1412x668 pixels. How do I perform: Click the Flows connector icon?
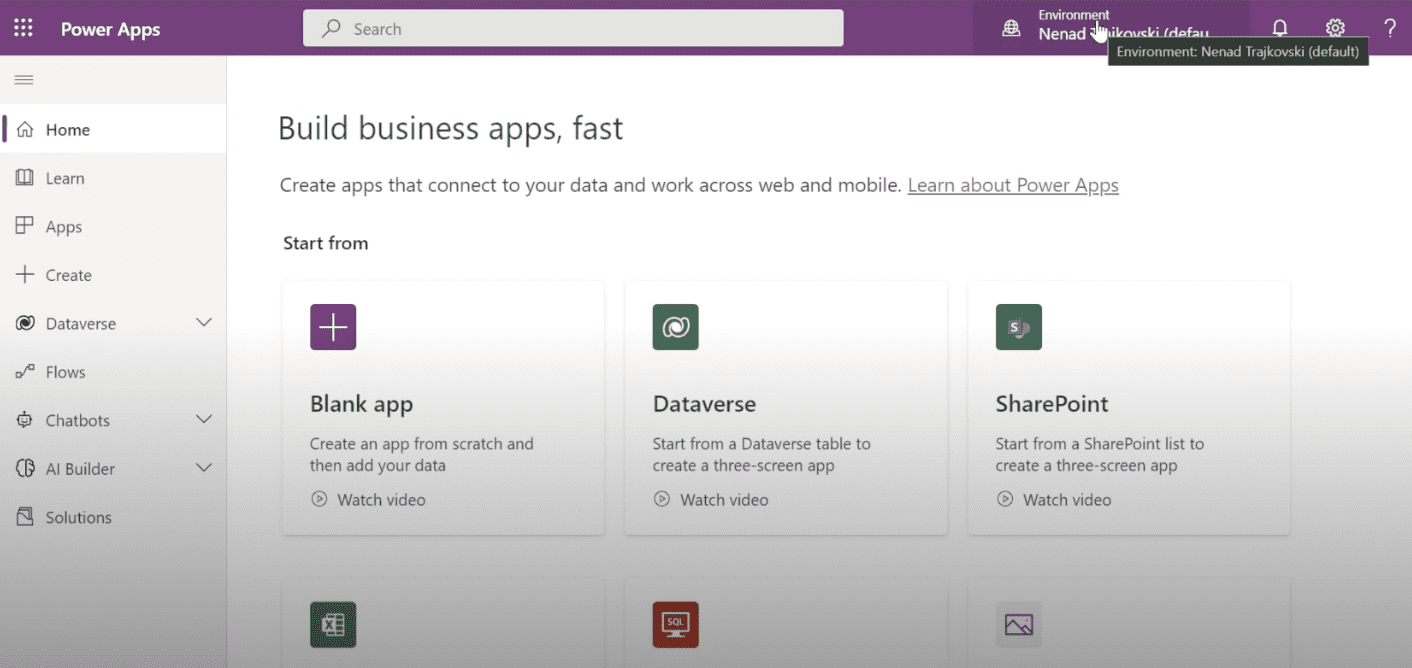coord(25,372)
